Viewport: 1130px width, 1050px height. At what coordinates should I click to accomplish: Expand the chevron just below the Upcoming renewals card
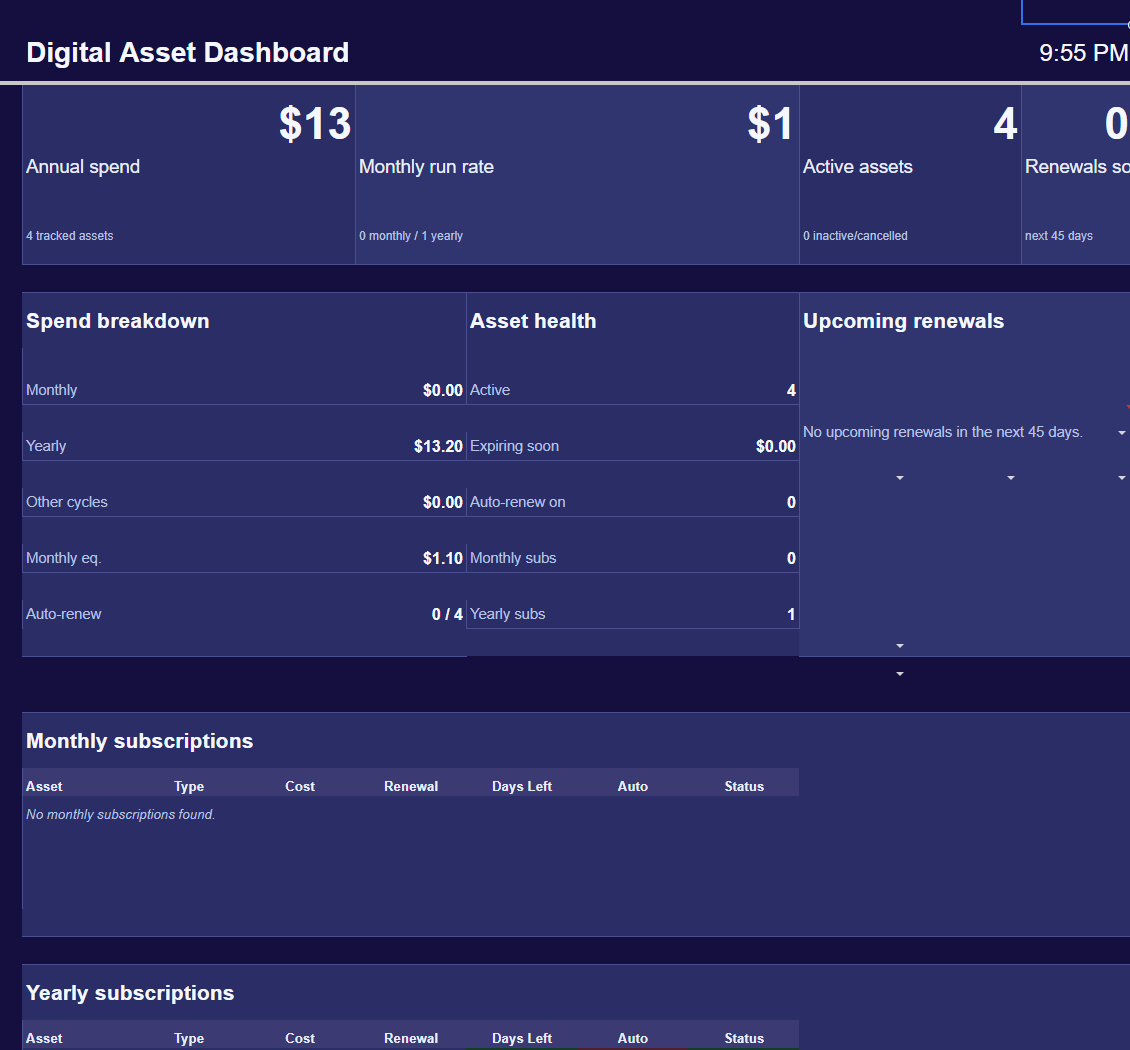coord(899,674)
